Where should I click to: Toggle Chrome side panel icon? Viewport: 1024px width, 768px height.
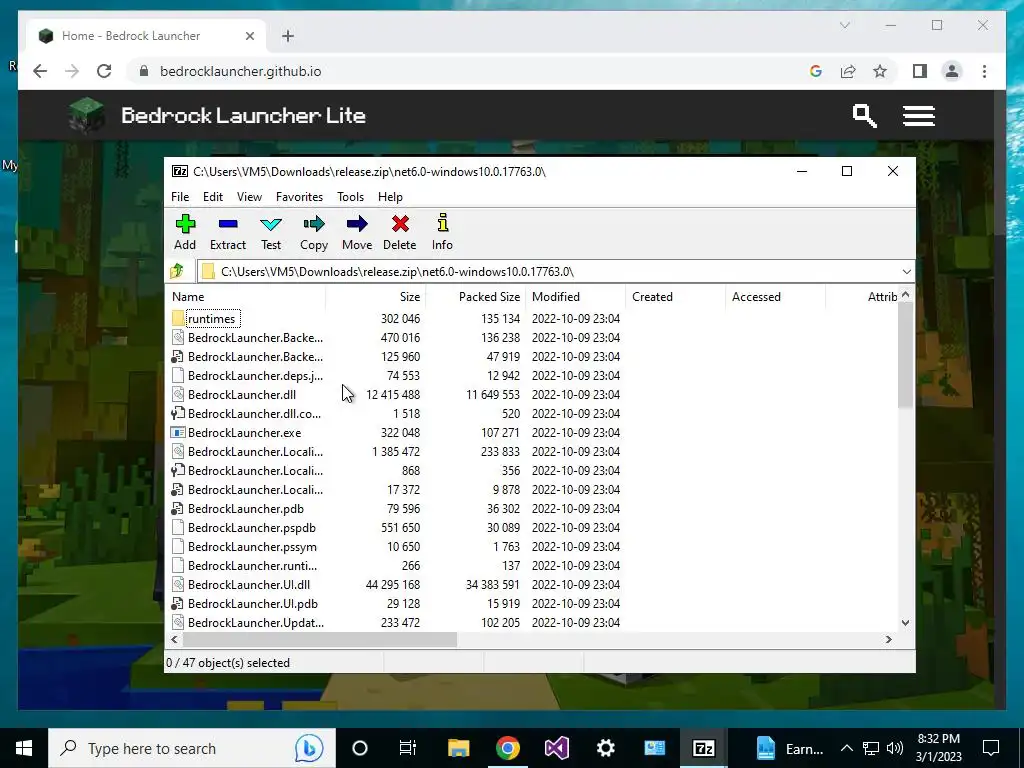point(920,71)
